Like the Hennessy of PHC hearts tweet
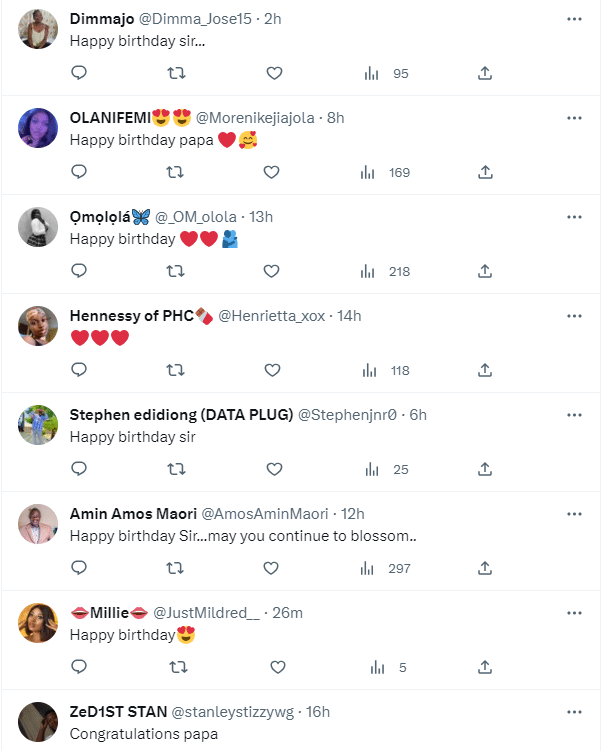The width and height of the screenshot is (608, 751). pos(272,370)
